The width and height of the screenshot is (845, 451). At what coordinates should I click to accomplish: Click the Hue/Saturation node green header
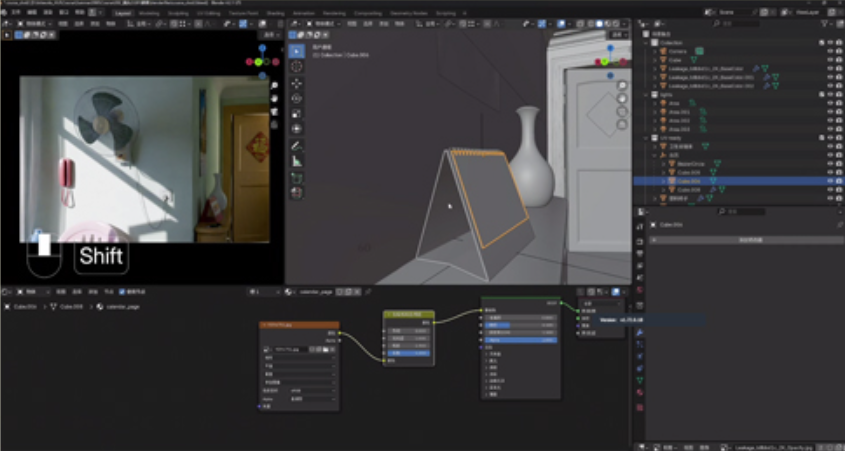pos(408,314)
